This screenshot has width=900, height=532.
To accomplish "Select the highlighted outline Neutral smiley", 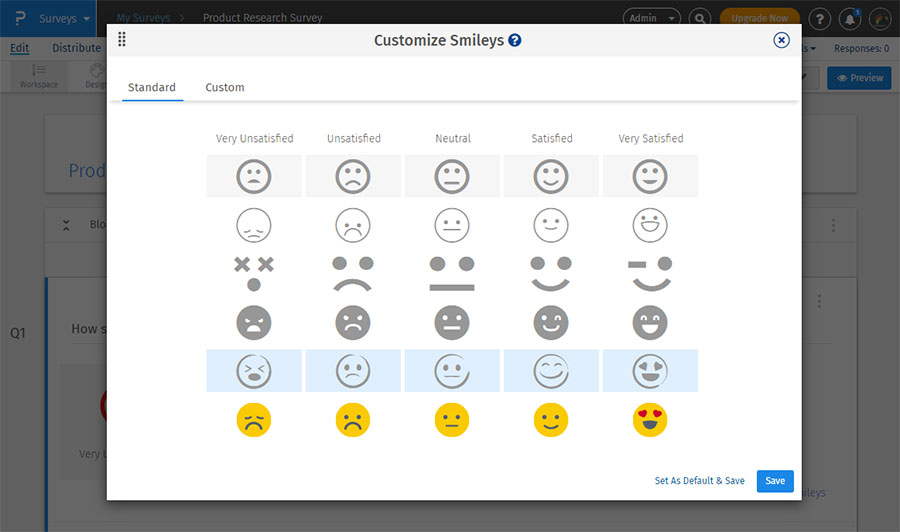I will [x=452, y=371].
